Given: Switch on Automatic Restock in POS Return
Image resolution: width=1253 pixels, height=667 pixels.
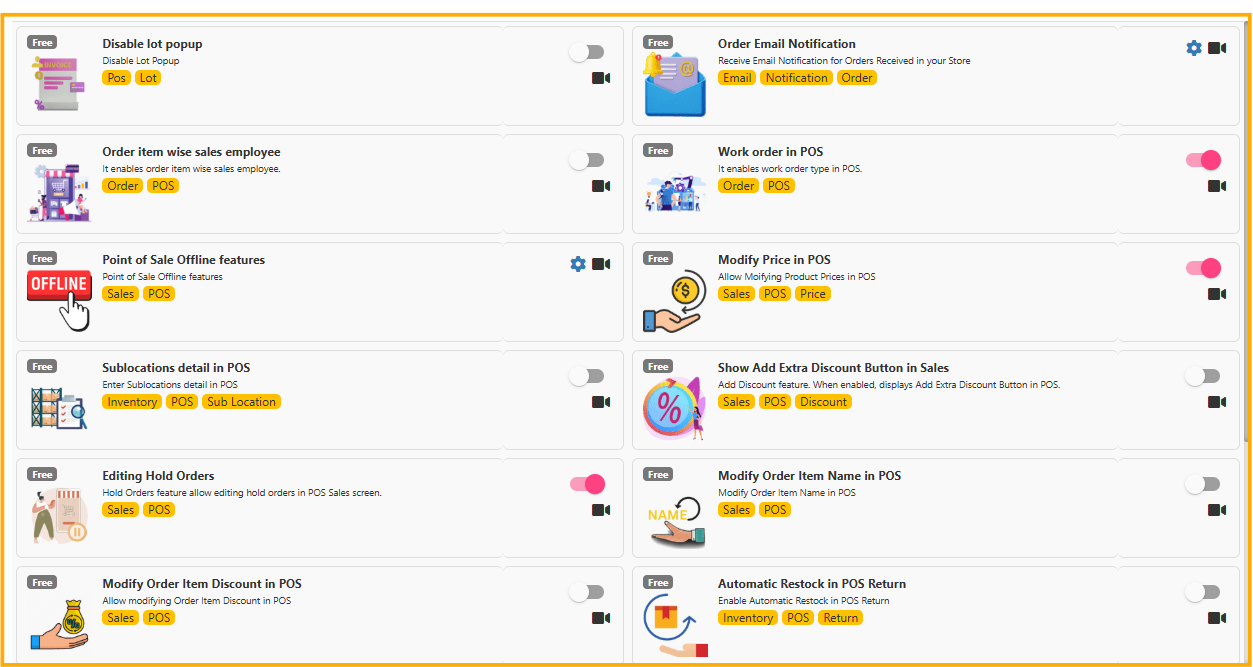Looking at the screenshot, I should click(x=1203, y=592).
